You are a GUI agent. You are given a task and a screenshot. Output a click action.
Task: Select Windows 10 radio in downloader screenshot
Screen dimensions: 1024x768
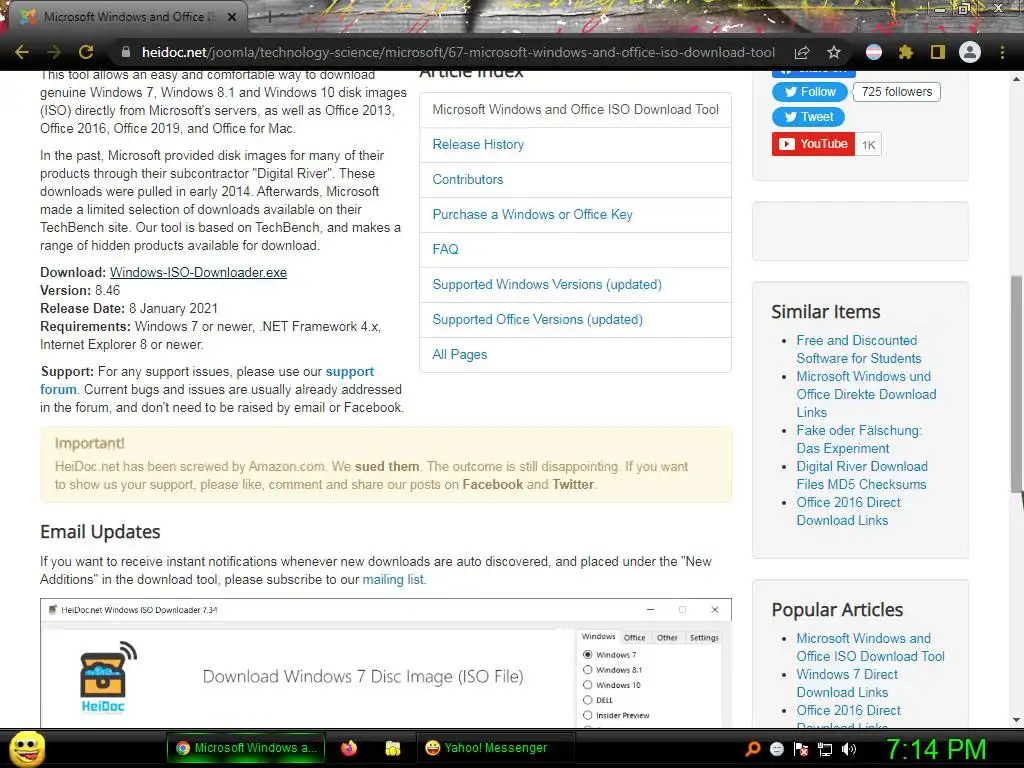point(588,685)
